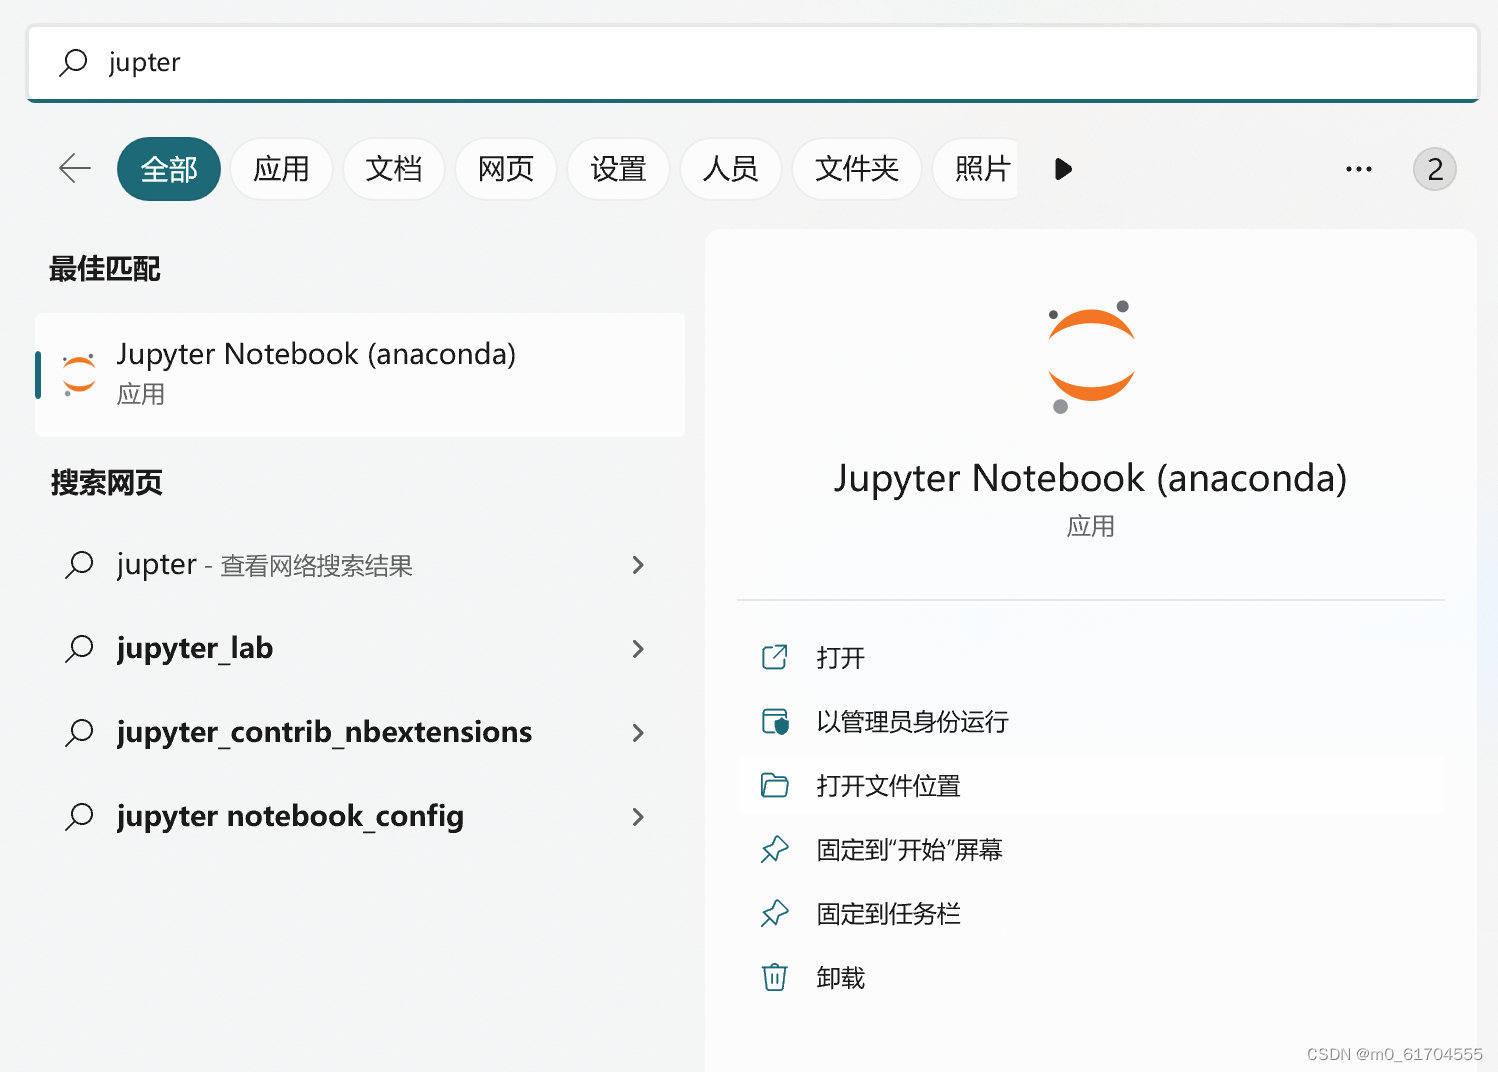The height and width of the screenshot is (1072, 1498).
Task: Click the jupyter_lab search suggestion
Action: tap(360, 649)
